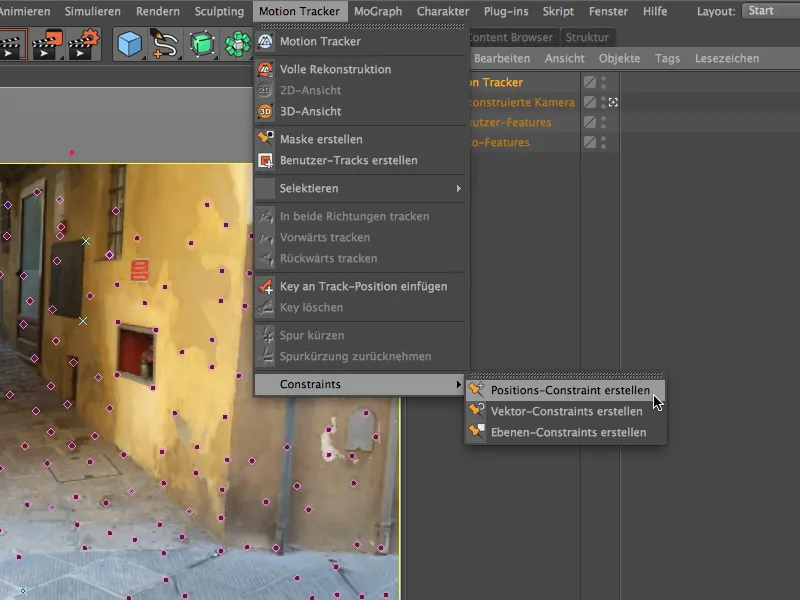Click the camera target tag icon
The height and width of the screenshot is (600, 800).
613,102
